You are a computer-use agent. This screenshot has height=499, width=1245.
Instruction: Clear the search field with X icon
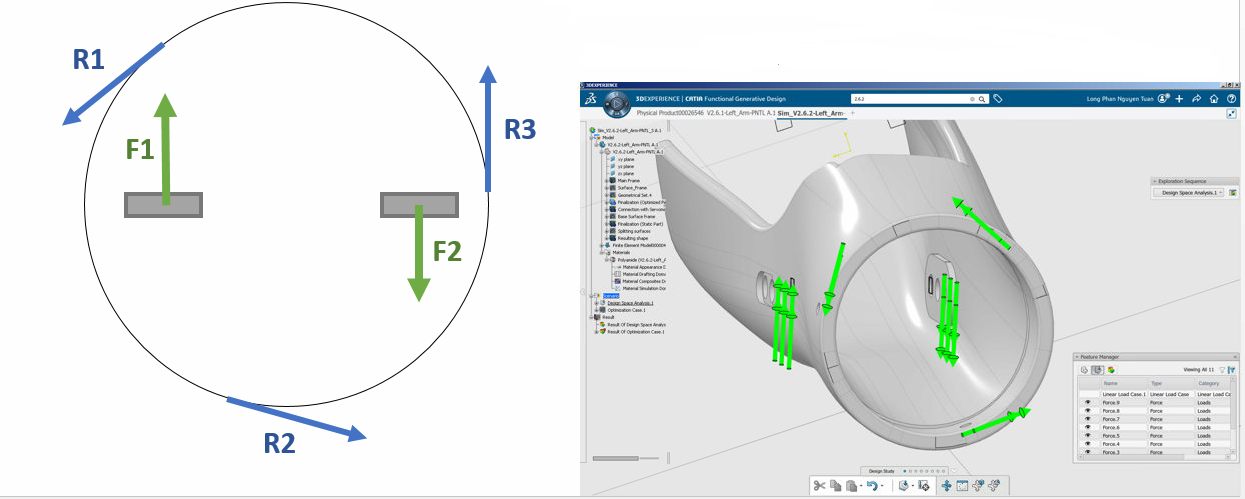tap(972, 99)
